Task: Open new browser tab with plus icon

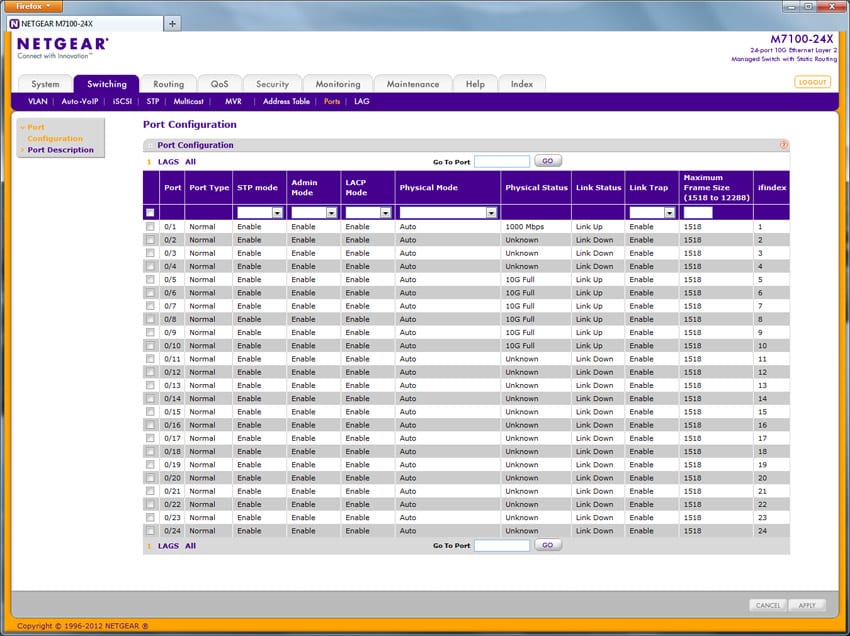Action: point(172,23)
